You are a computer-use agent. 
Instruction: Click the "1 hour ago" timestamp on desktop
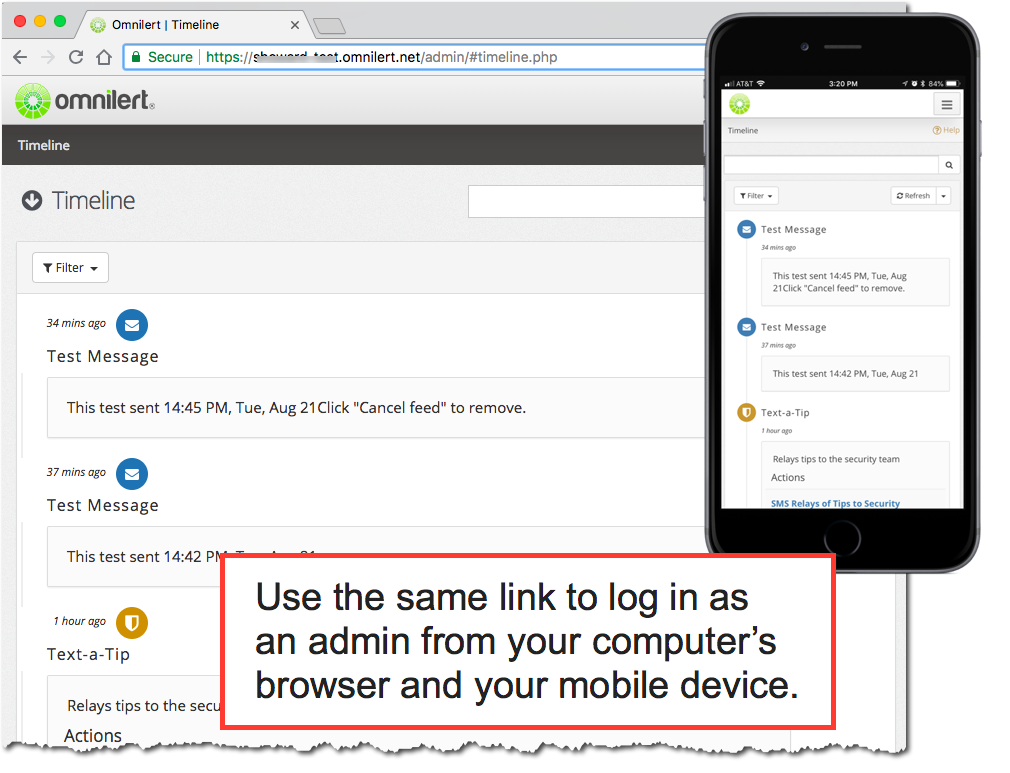click(80, 620)
